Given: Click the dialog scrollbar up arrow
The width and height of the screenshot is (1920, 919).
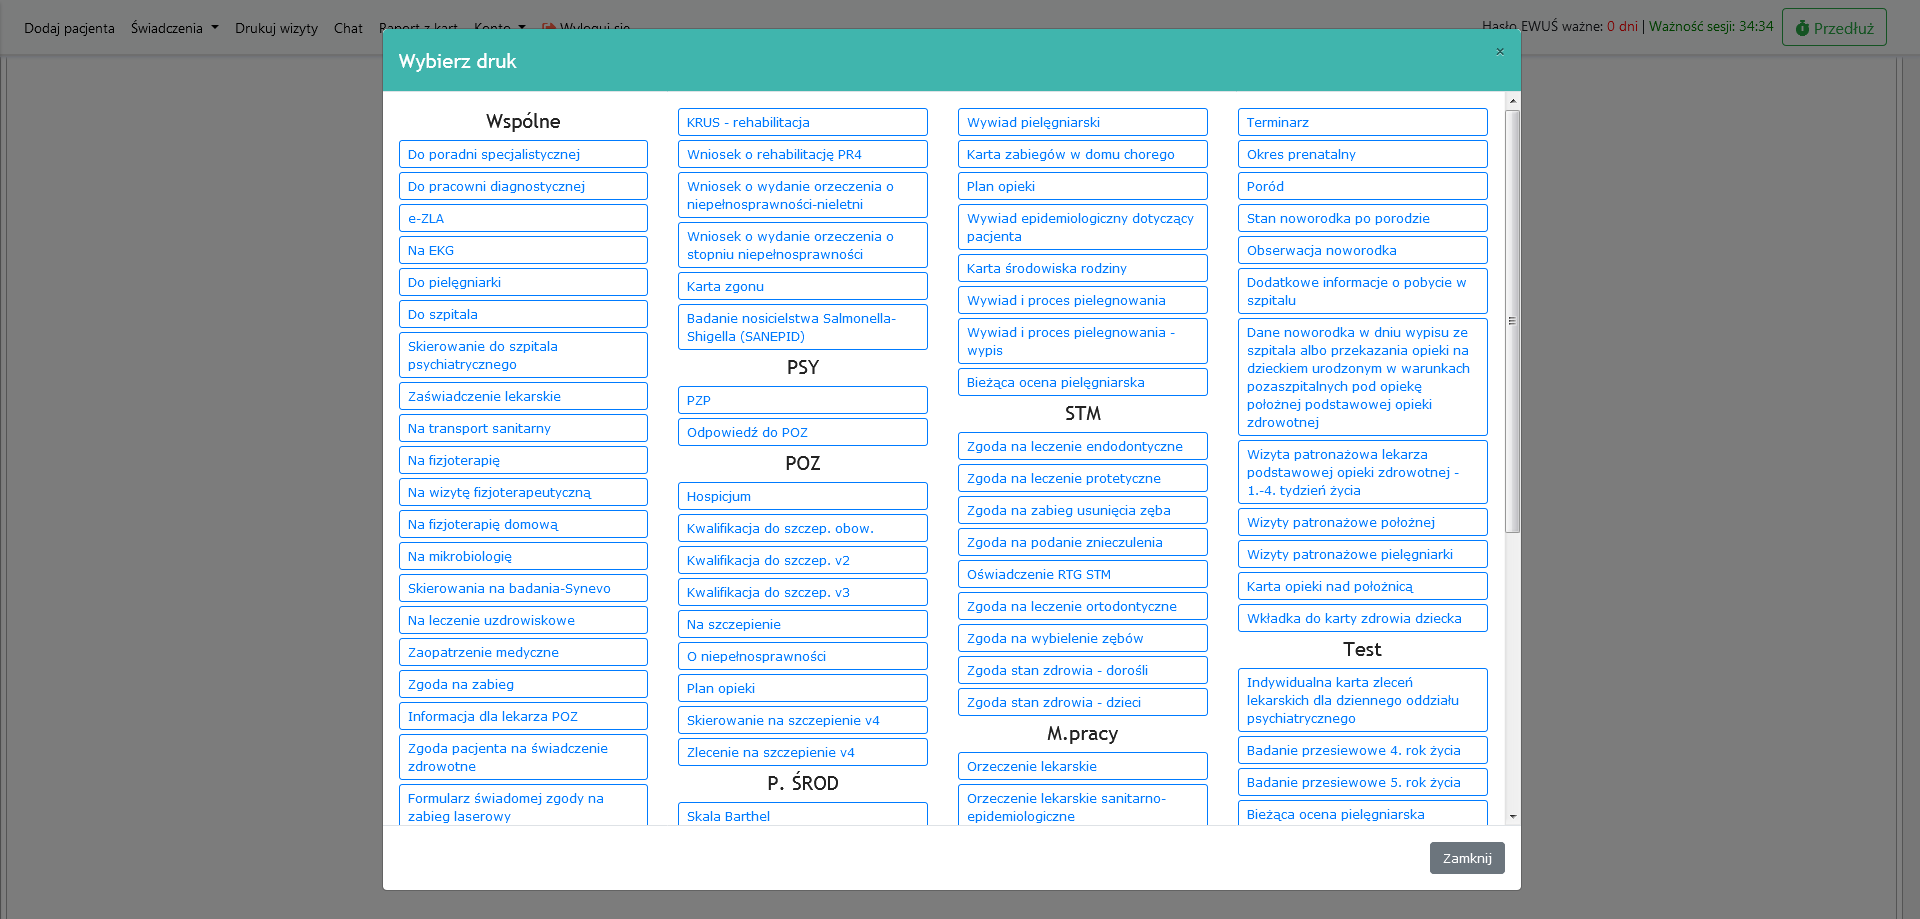Looking at the screenshot, I should coord(1512,101).
